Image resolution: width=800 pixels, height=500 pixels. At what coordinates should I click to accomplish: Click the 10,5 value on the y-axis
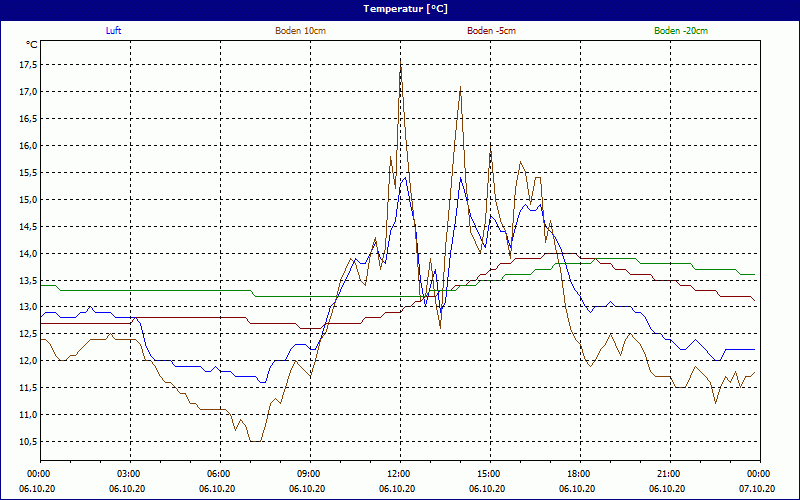coord(28,442)
